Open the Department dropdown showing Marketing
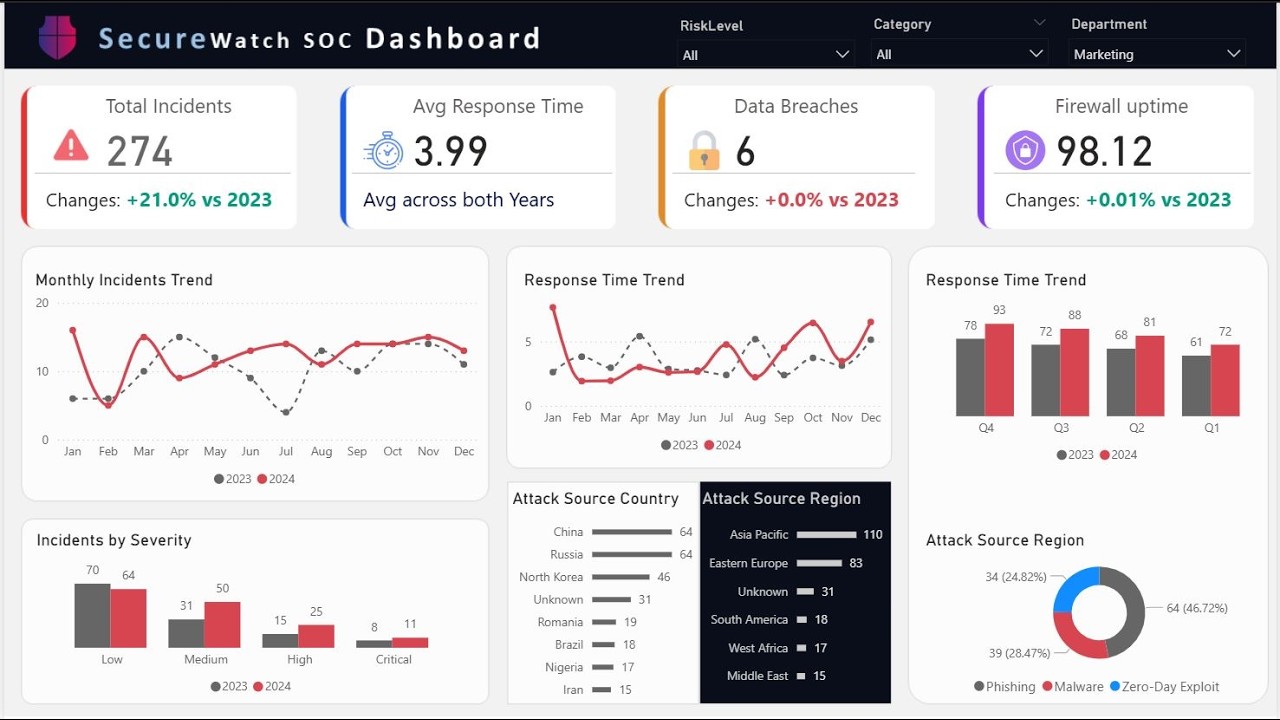Image resolution: width=1280 pixels, height=720 pixels. click(1158, 54)
